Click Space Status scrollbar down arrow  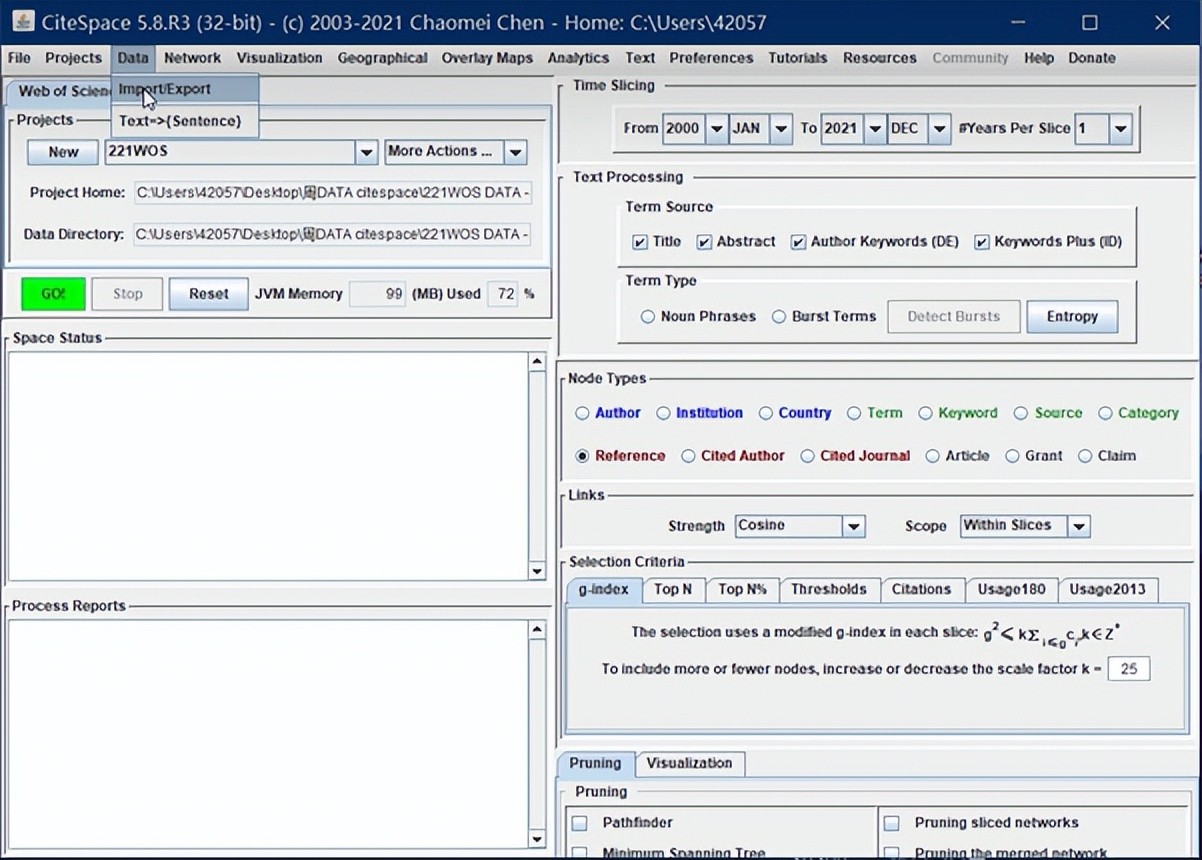click(537, 571)
